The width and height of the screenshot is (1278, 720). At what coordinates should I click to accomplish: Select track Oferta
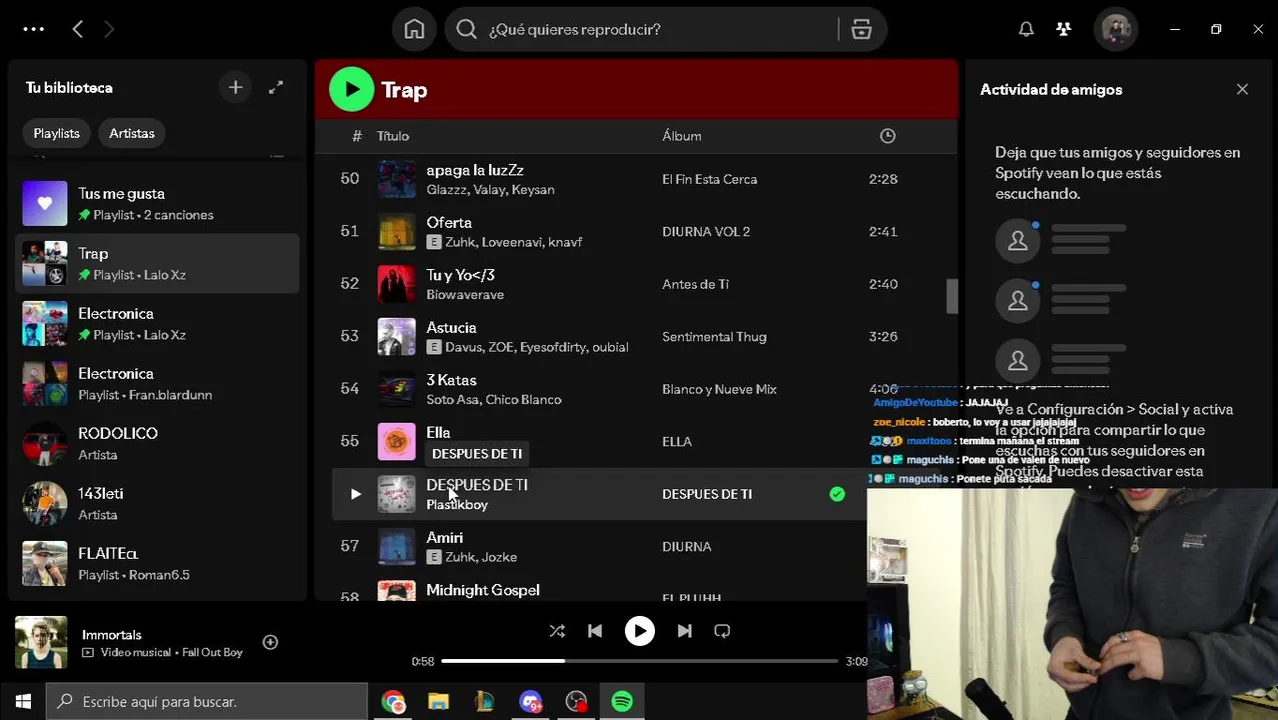click(449, 222)
